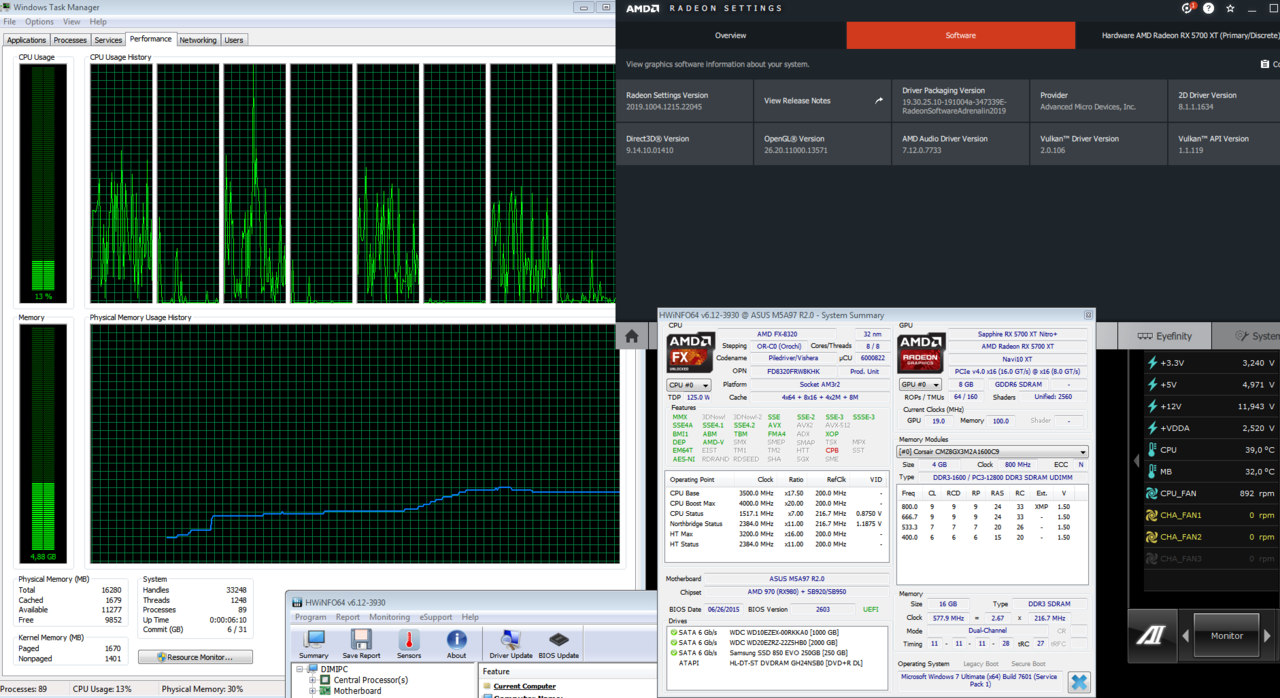Click the arrow left of Monitor
1280x698 pixels.
tap(1185, 636)
